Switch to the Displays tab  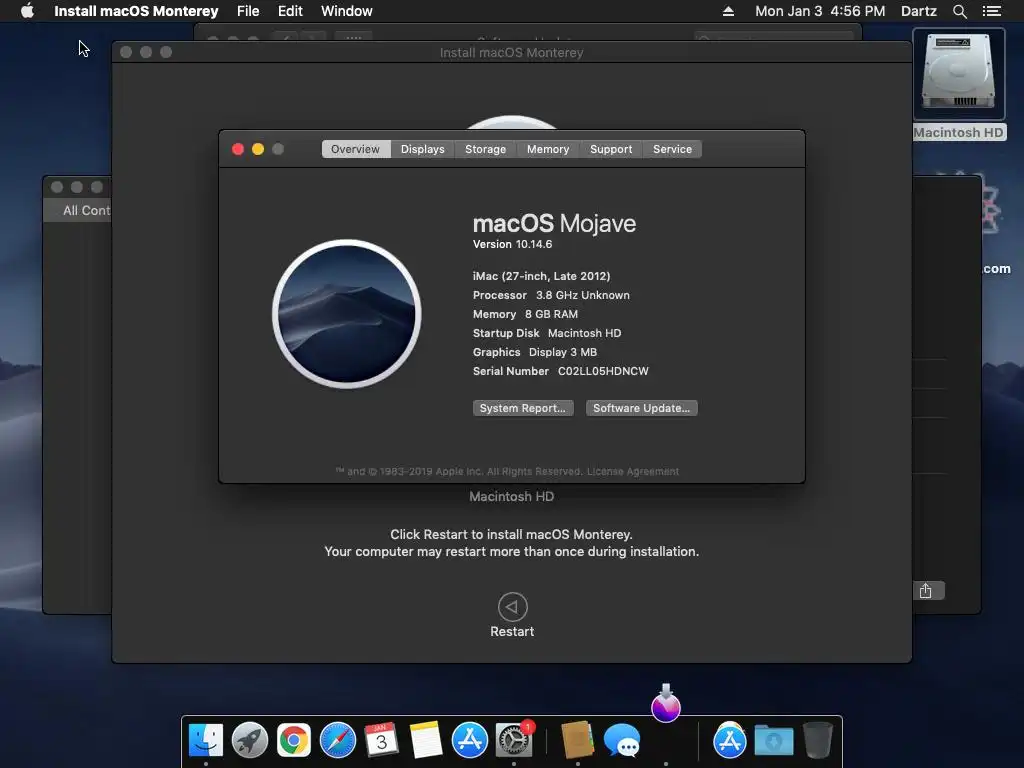(x=423, y=149)
